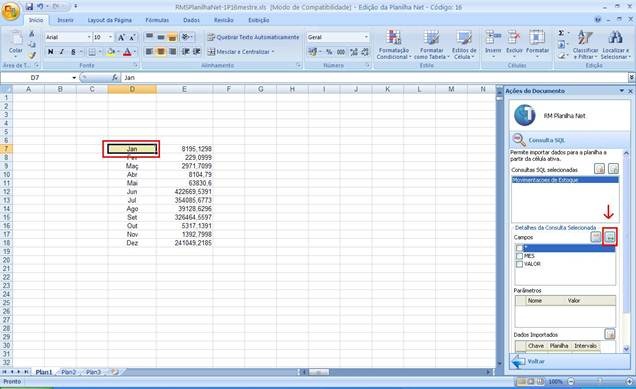Viewport: 636px width, 389px height.
Task: Save the workbook with the diskette icon
Action: (x=29, y=6)
